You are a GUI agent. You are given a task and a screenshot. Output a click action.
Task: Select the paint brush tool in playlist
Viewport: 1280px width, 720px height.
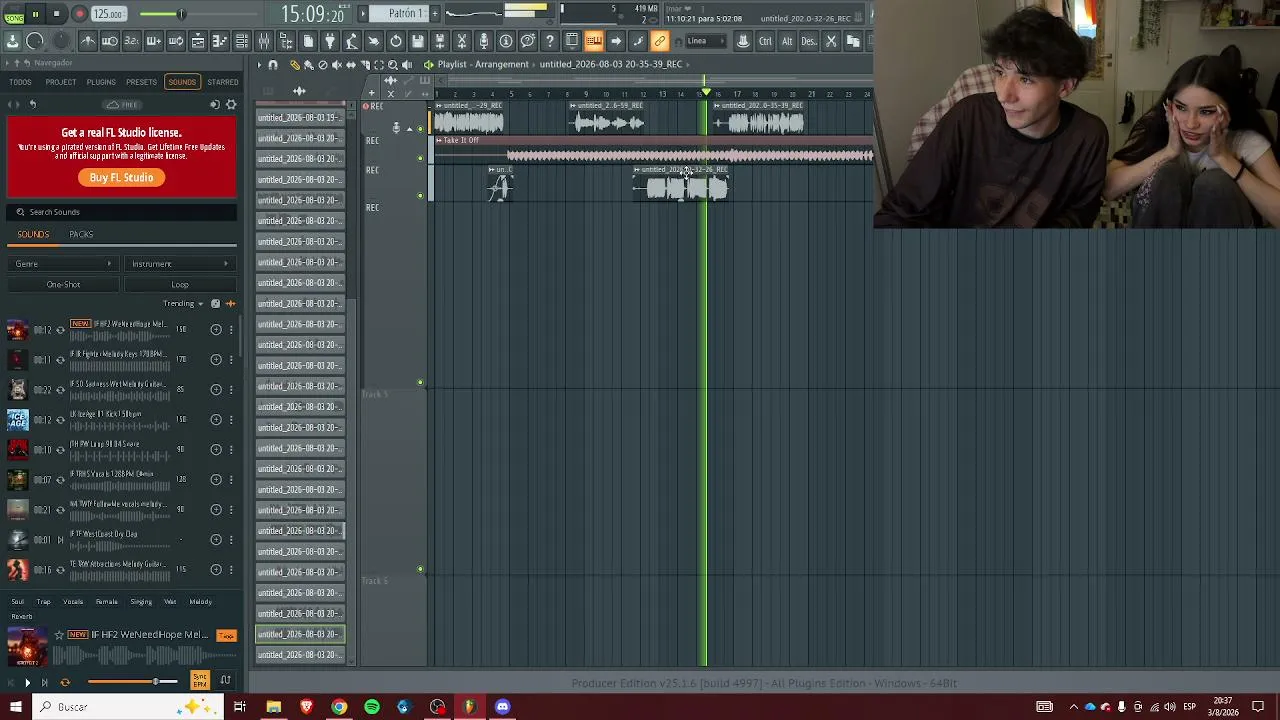pos(308,65)
